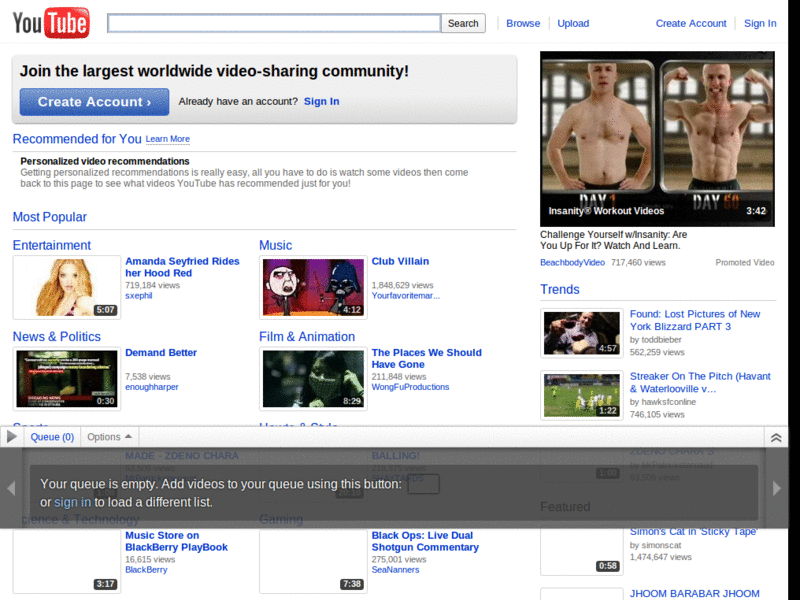This screenshot has width=800, height=600.
Task: Open the Recommended for You heading
Action: [77, 139]
